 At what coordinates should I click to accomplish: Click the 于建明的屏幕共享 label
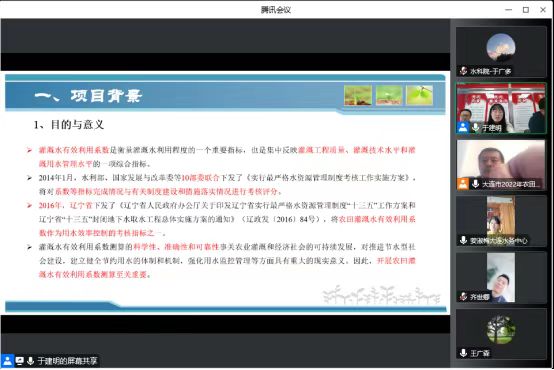point(67,361)
